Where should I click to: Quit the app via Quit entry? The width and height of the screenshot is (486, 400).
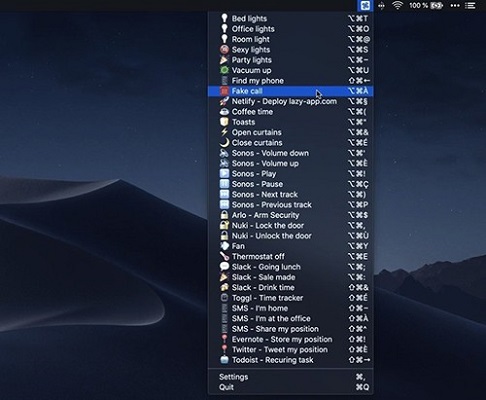[x=290, y=387]
